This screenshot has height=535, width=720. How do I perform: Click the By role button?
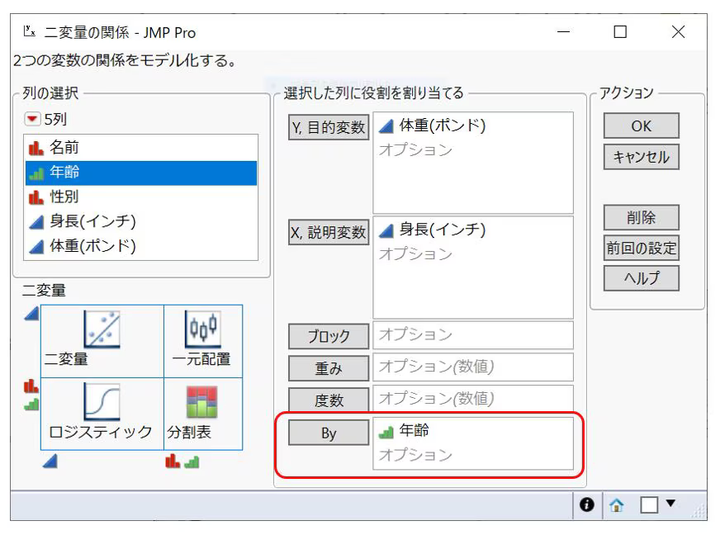click(329, 433)
